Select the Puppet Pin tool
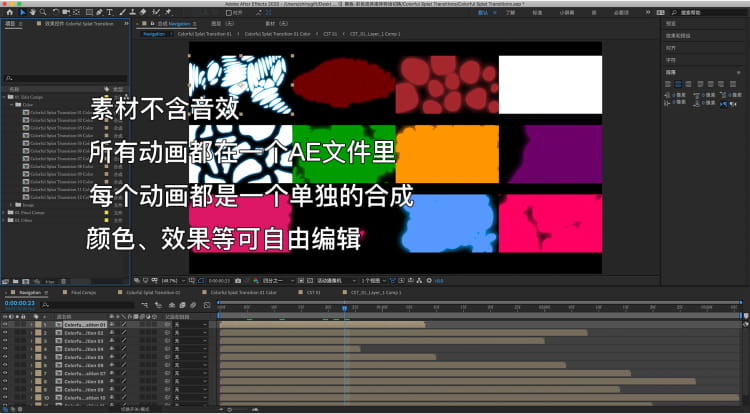 point(168,12)
